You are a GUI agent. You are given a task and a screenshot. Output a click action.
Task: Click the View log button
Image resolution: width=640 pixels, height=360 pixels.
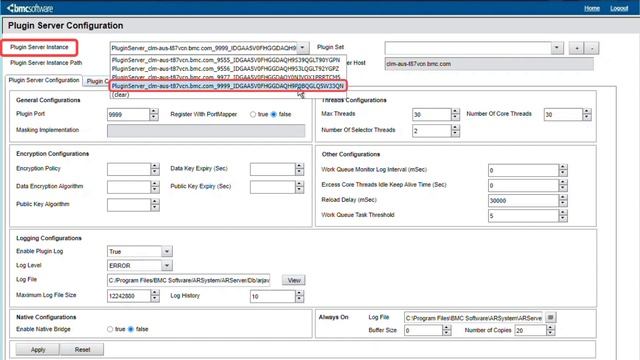tap(294, 280)
